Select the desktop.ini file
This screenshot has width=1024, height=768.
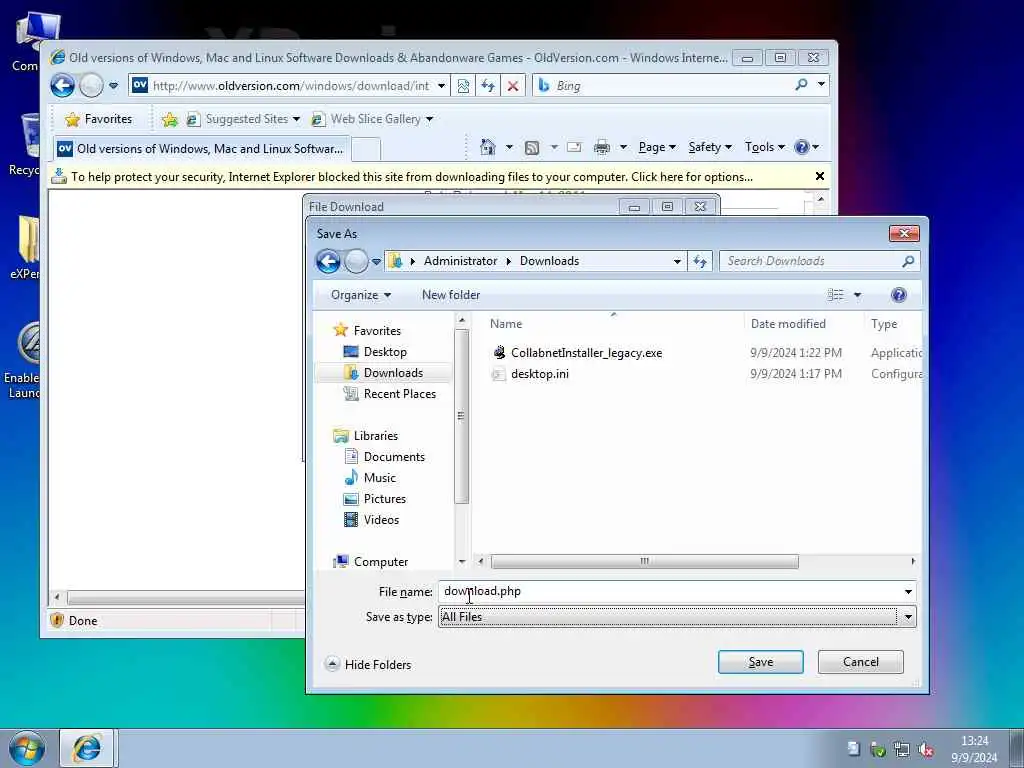click(539, 374)
